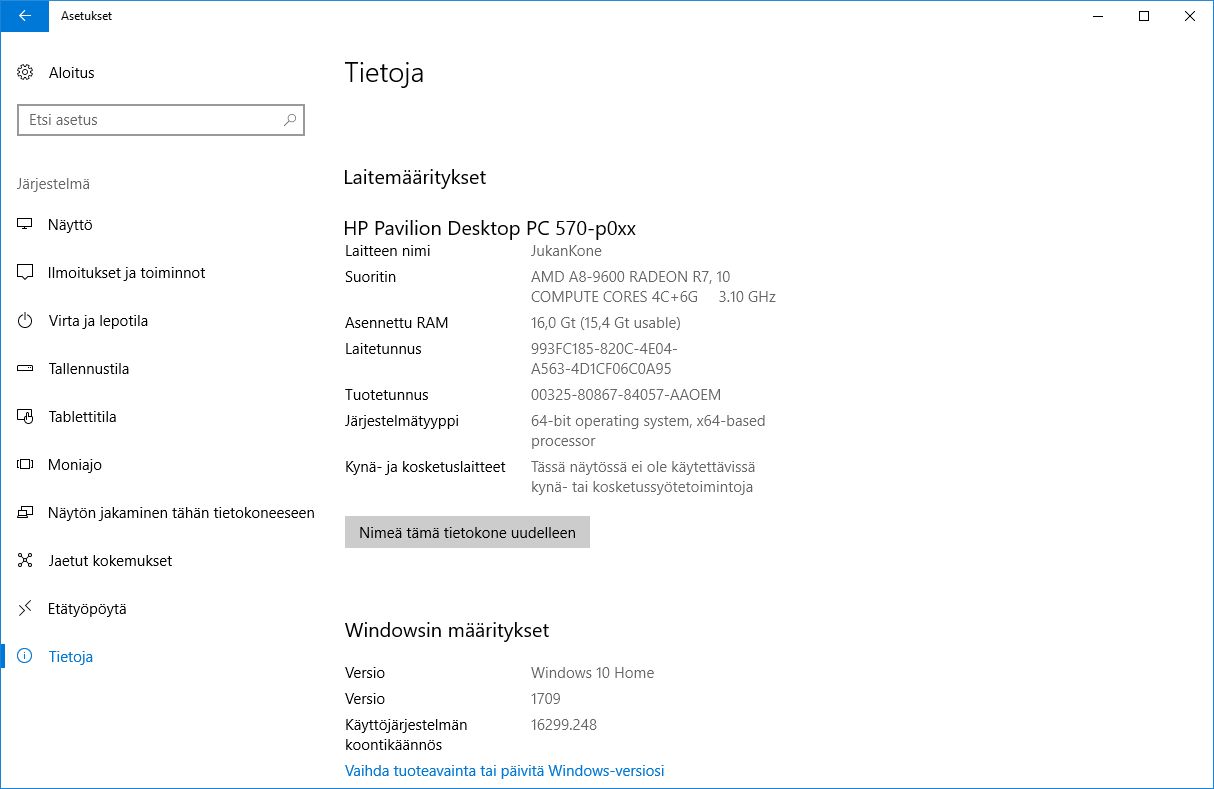Click the processor value AMD A8-9600
Viewport: 1214px width, 789px height.
point(653,287)
